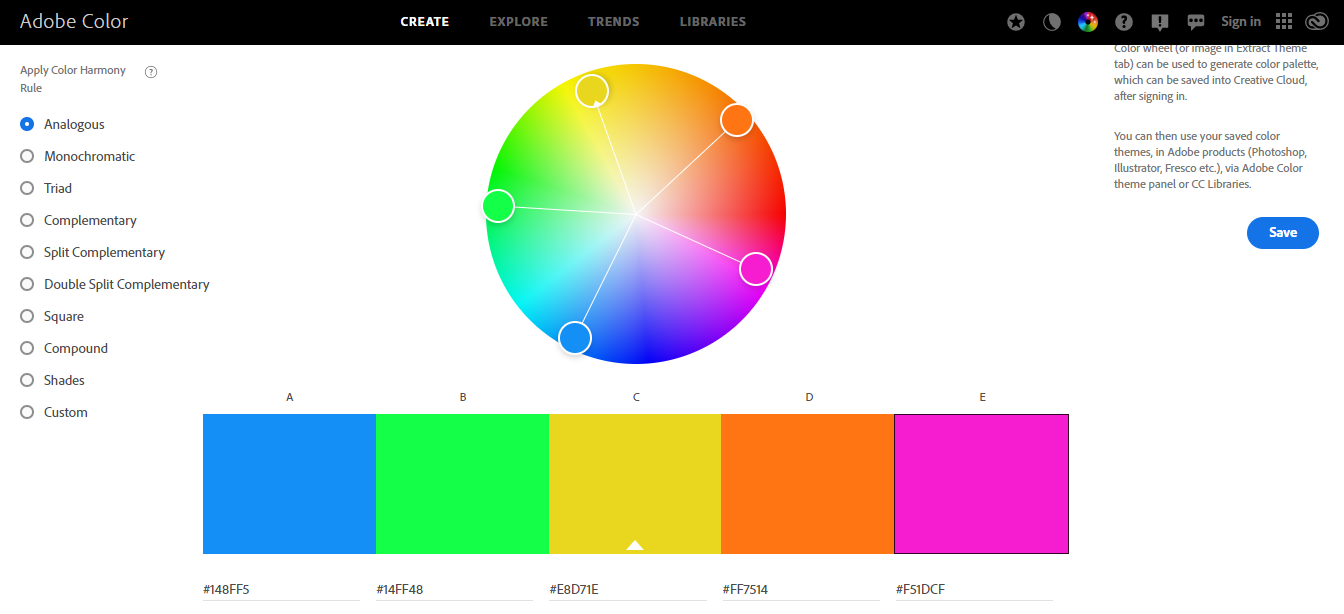Click the Help question mark icon

pos(1124,21)
